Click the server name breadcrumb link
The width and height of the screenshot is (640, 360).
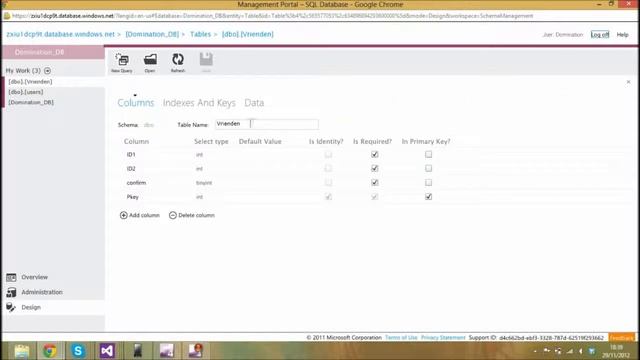(60, 34)
